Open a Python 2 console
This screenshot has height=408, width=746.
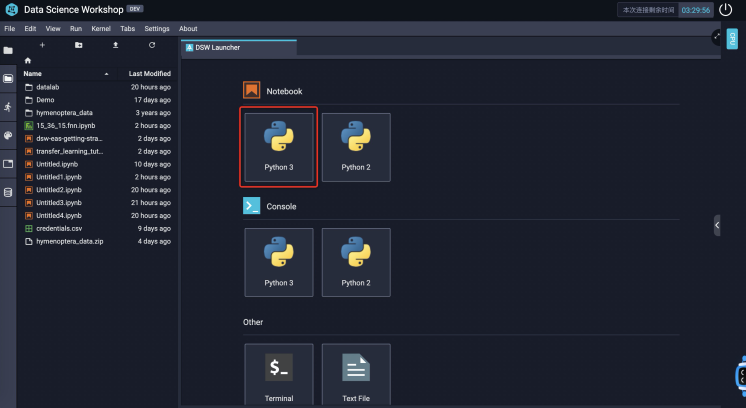(356, 262)
